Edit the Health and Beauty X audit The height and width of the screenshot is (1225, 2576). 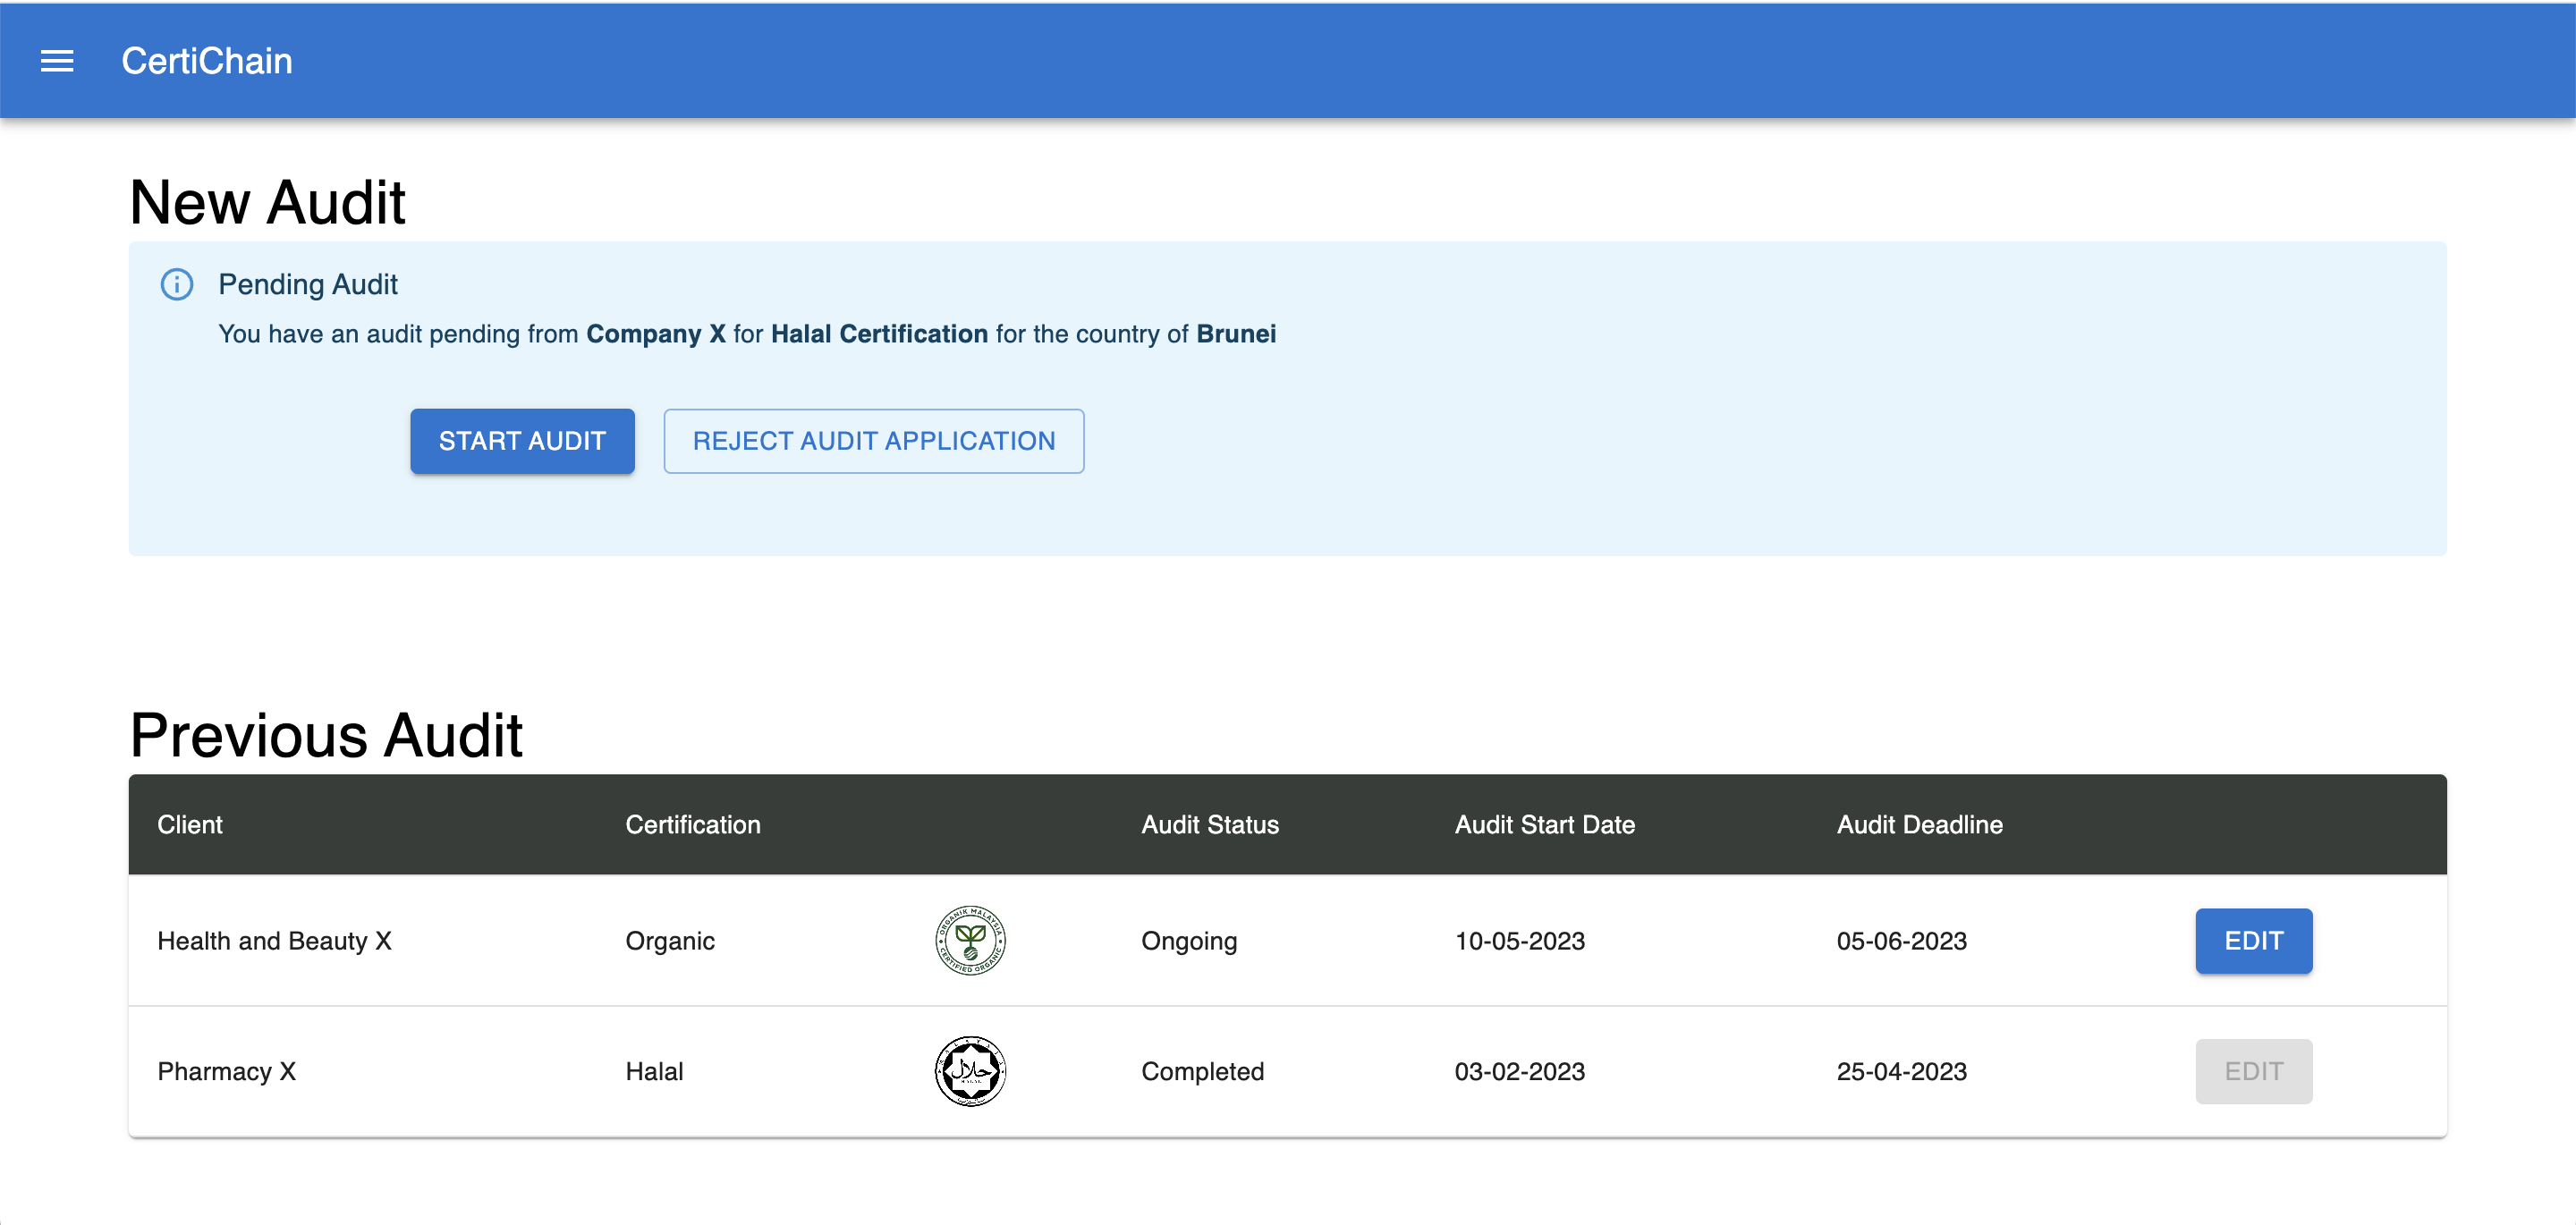tap(2252, 940)
